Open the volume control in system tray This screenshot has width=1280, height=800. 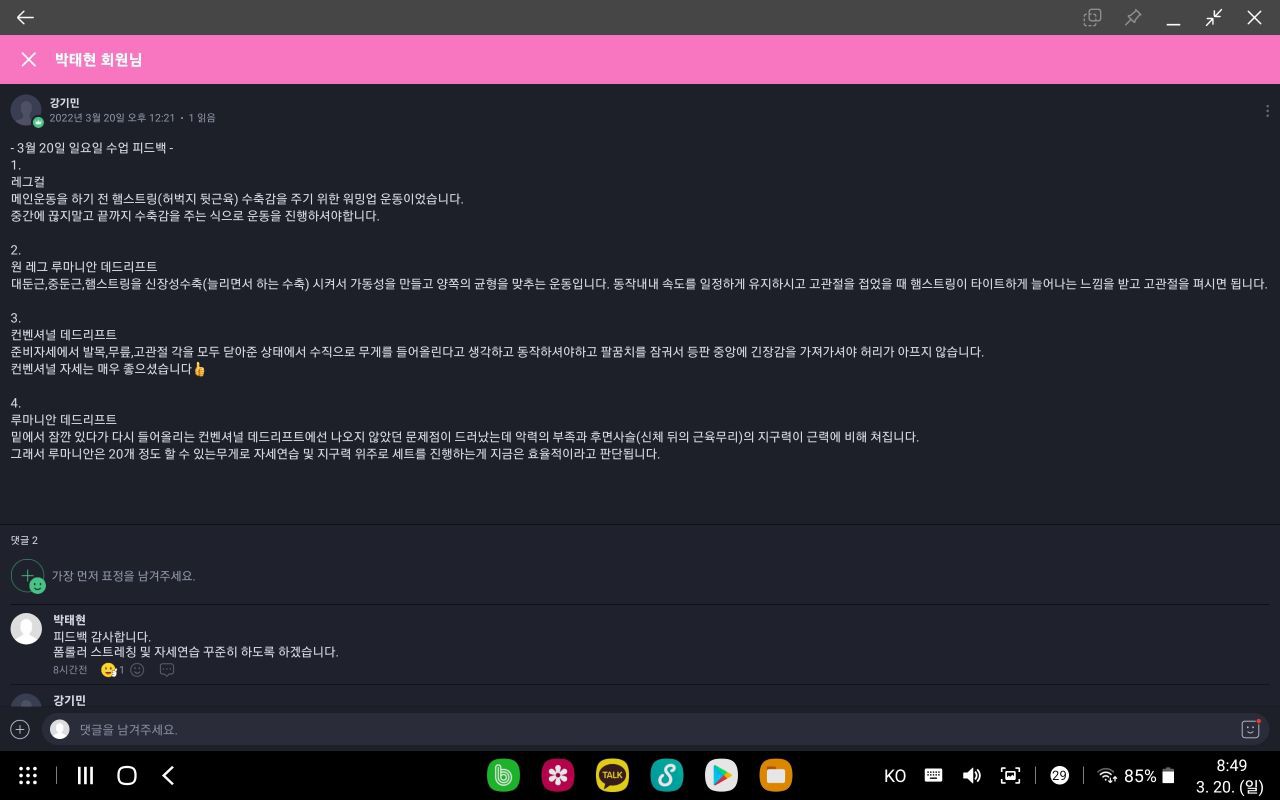tap(971, 776)
